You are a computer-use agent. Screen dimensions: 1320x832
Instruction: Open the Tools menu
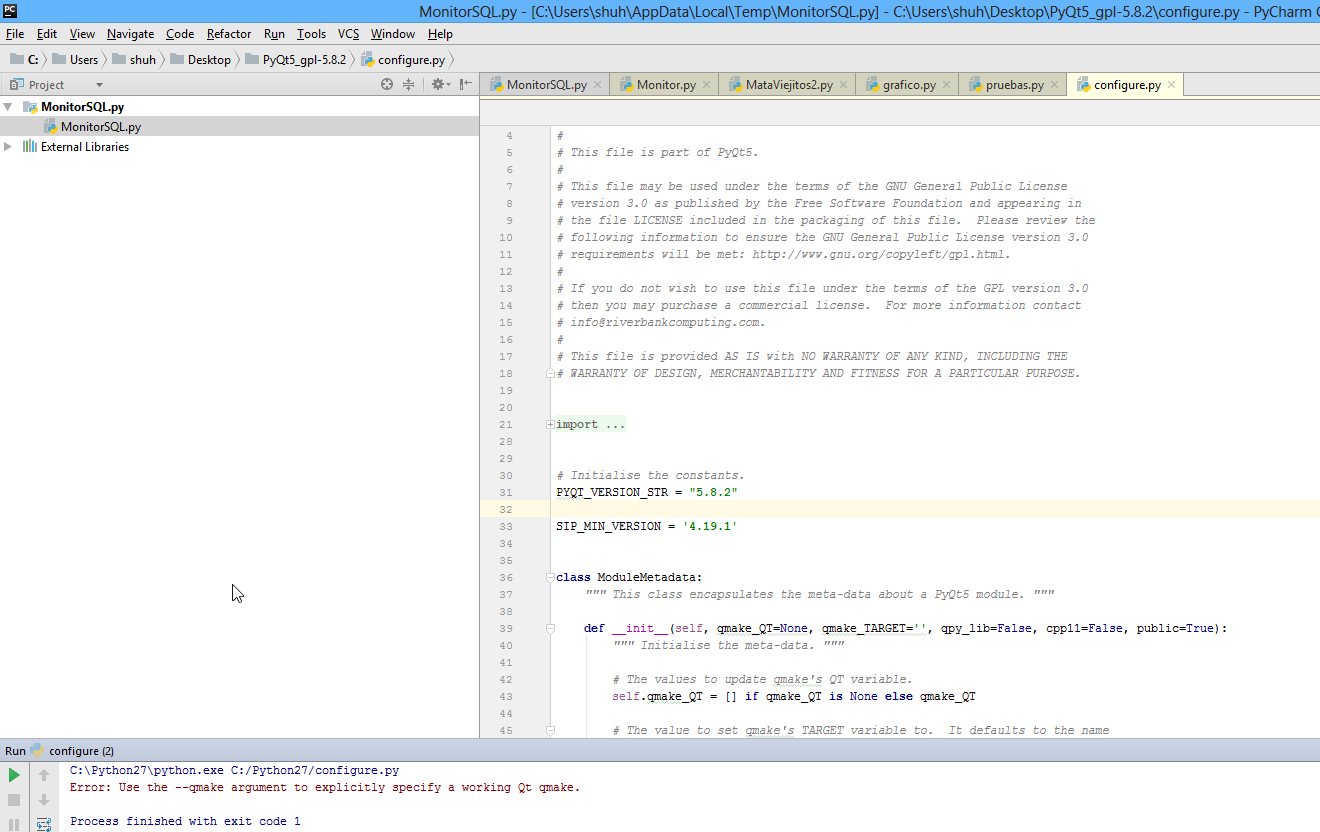coord(311,34)
